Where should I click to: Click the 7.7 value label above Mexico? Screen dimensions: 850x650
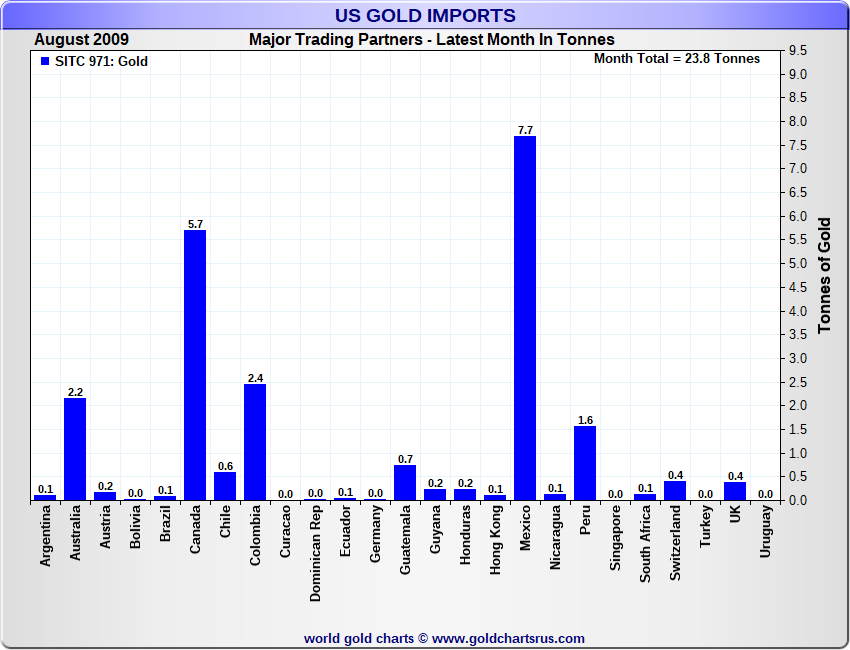(525, 130)
